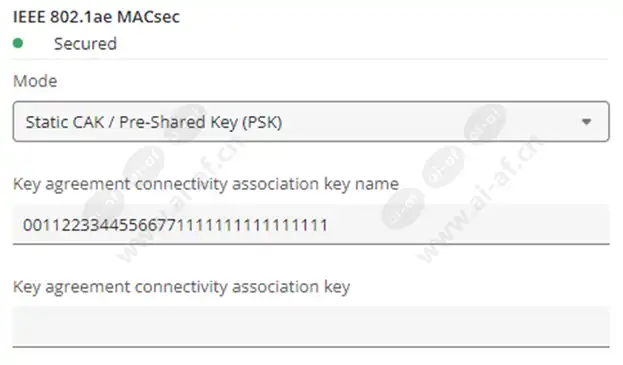Click the 'Key agreement connectivity association key name' label
The image size is (623, 365).
click(x=206, y=184)
